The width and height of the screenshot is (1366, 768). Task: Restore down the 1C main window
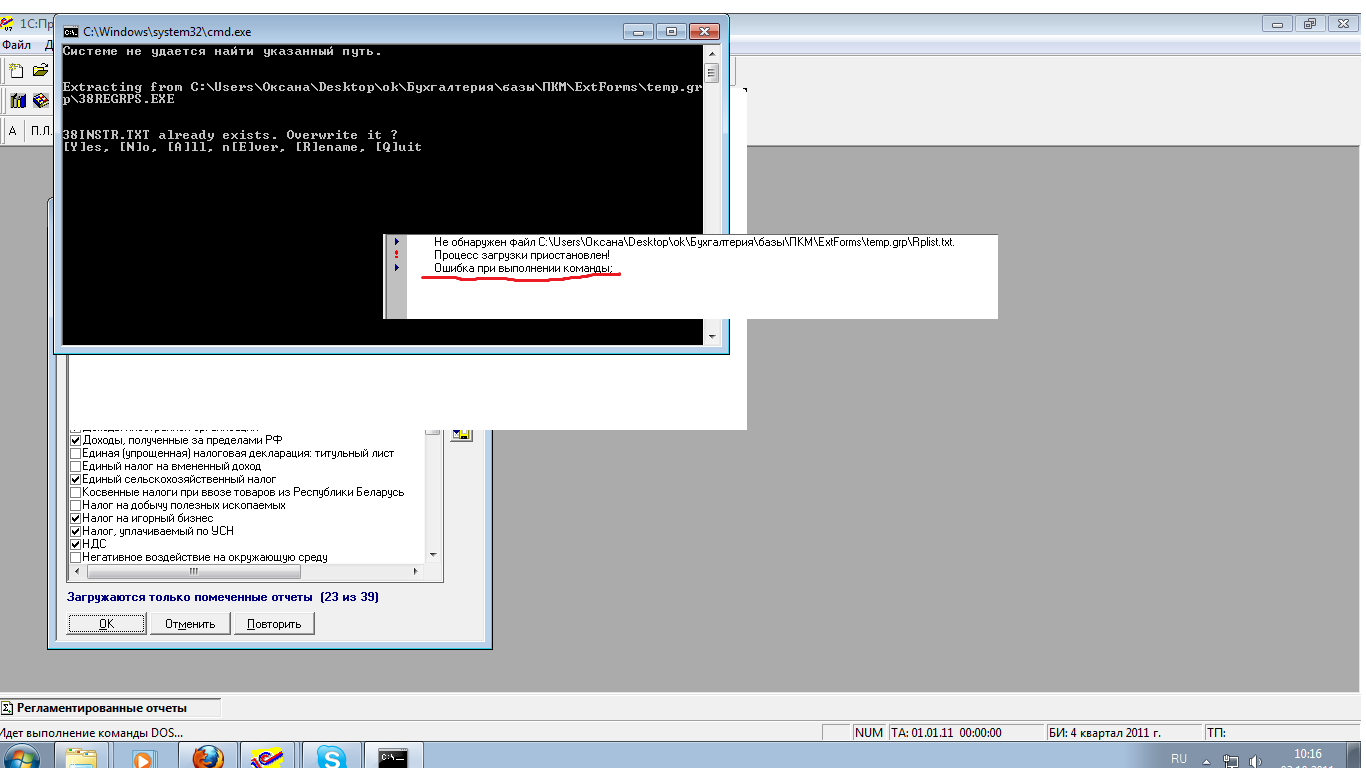coord(1312,23)
